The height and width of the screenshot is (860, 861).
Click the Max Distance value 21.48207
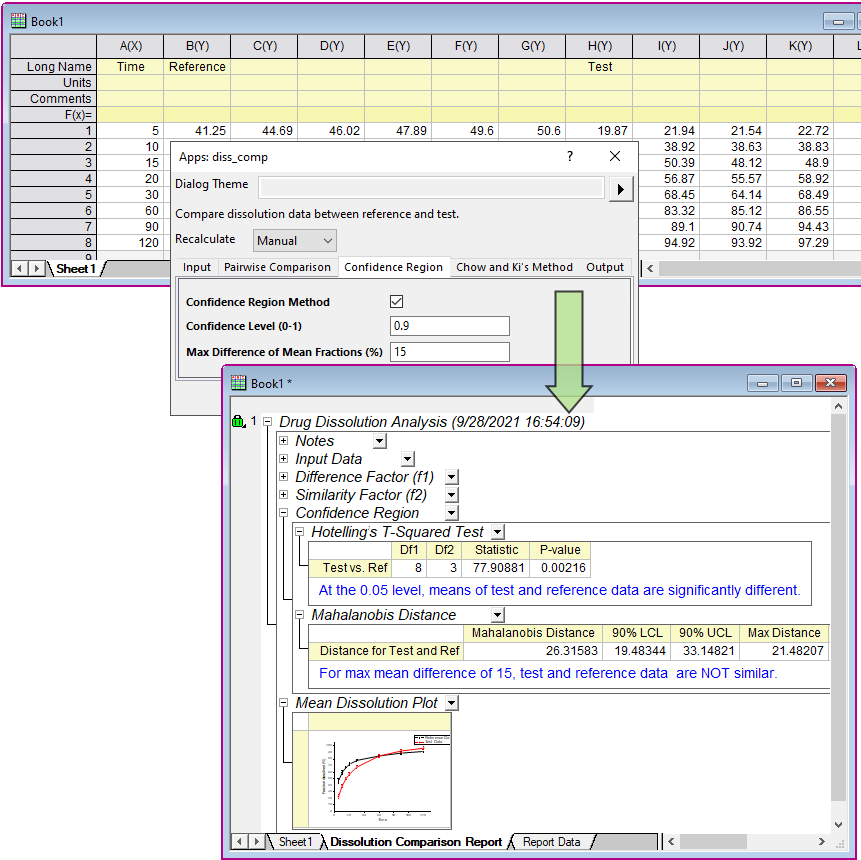(784, 651)
